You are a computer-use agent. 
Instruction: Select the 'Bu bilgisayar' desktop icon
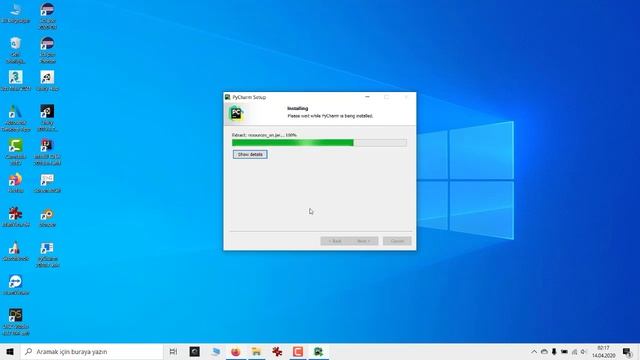(16, 13)
